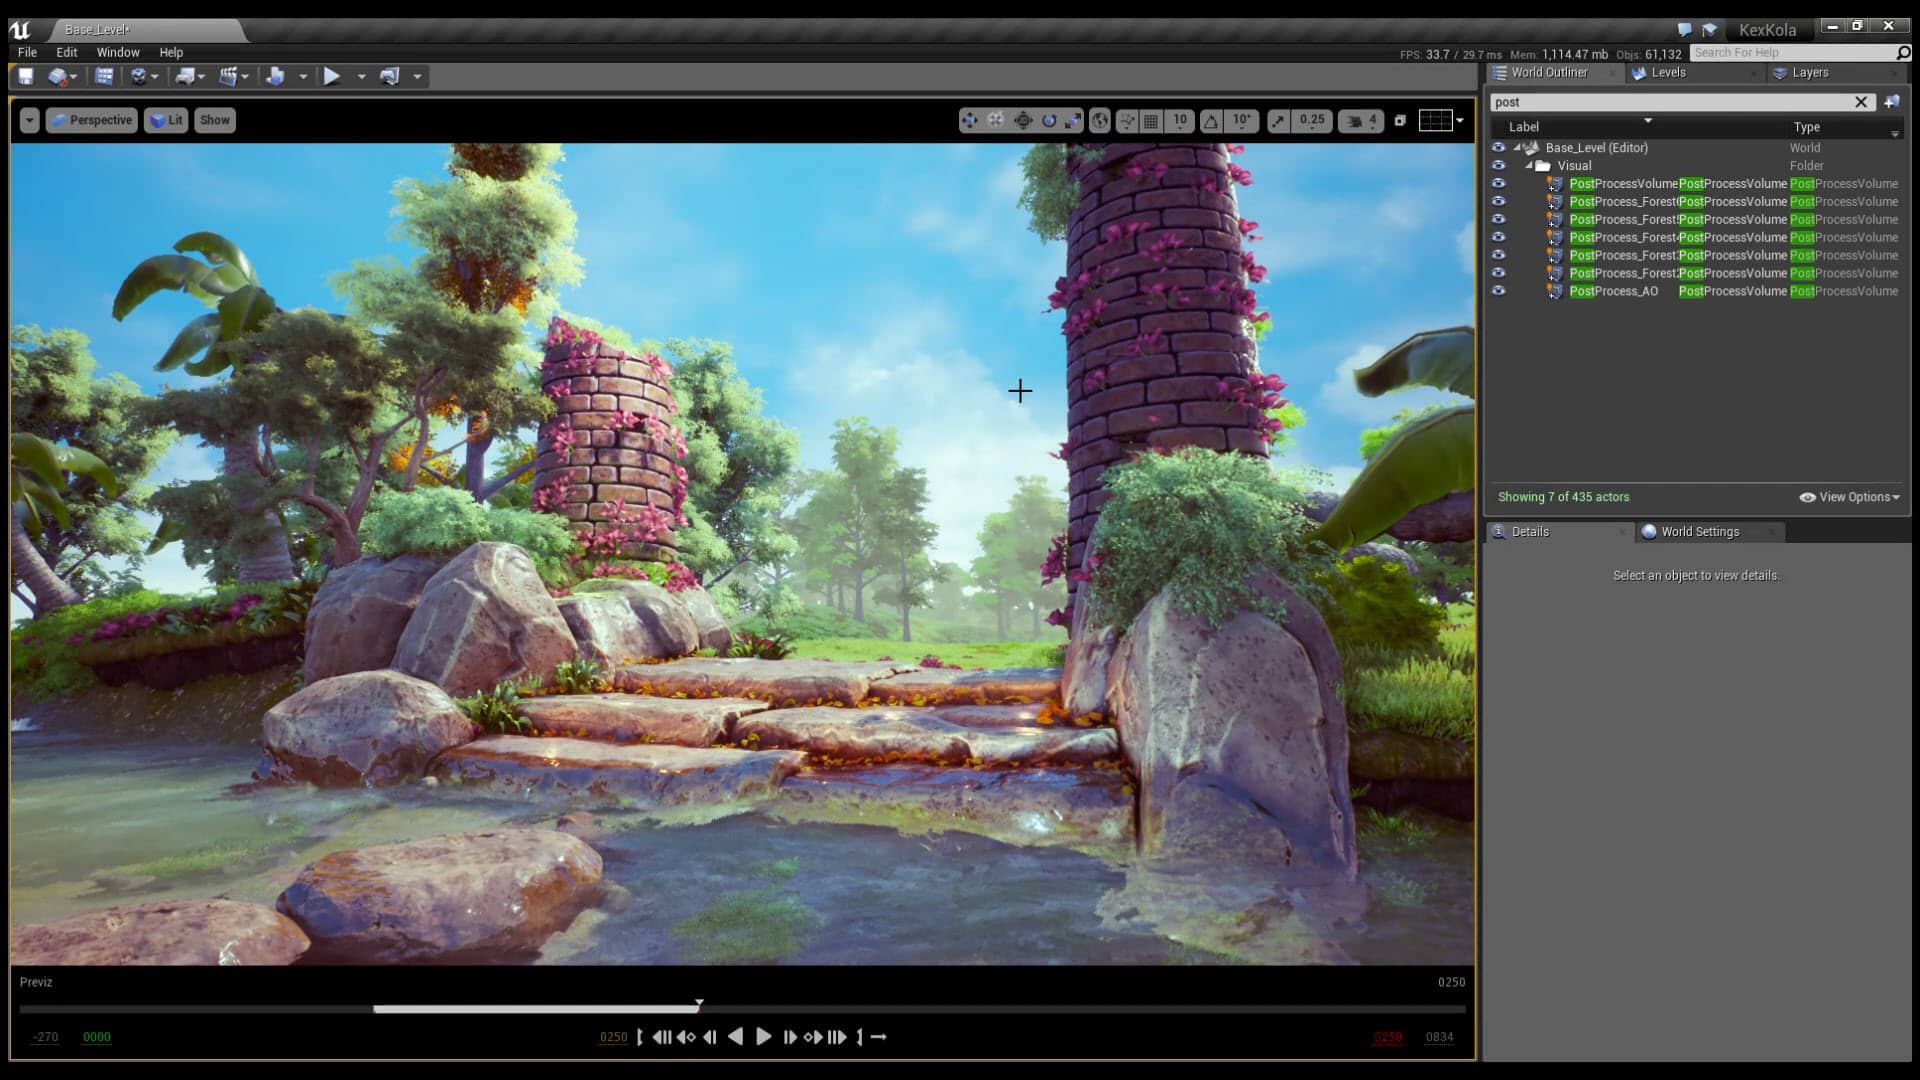
Task: Enable grid snapping
Action: point(1150,120)
